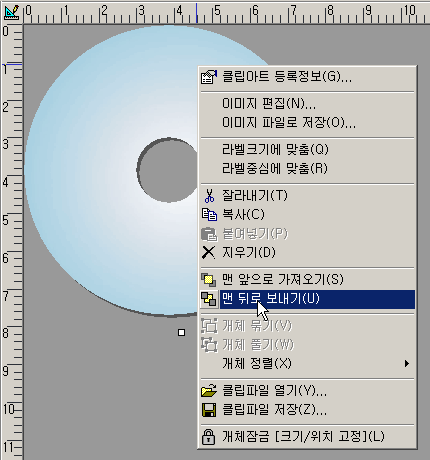Click the send-to-back icon
Viewport: 430px width, 460px height.
(x=209, y=299)
